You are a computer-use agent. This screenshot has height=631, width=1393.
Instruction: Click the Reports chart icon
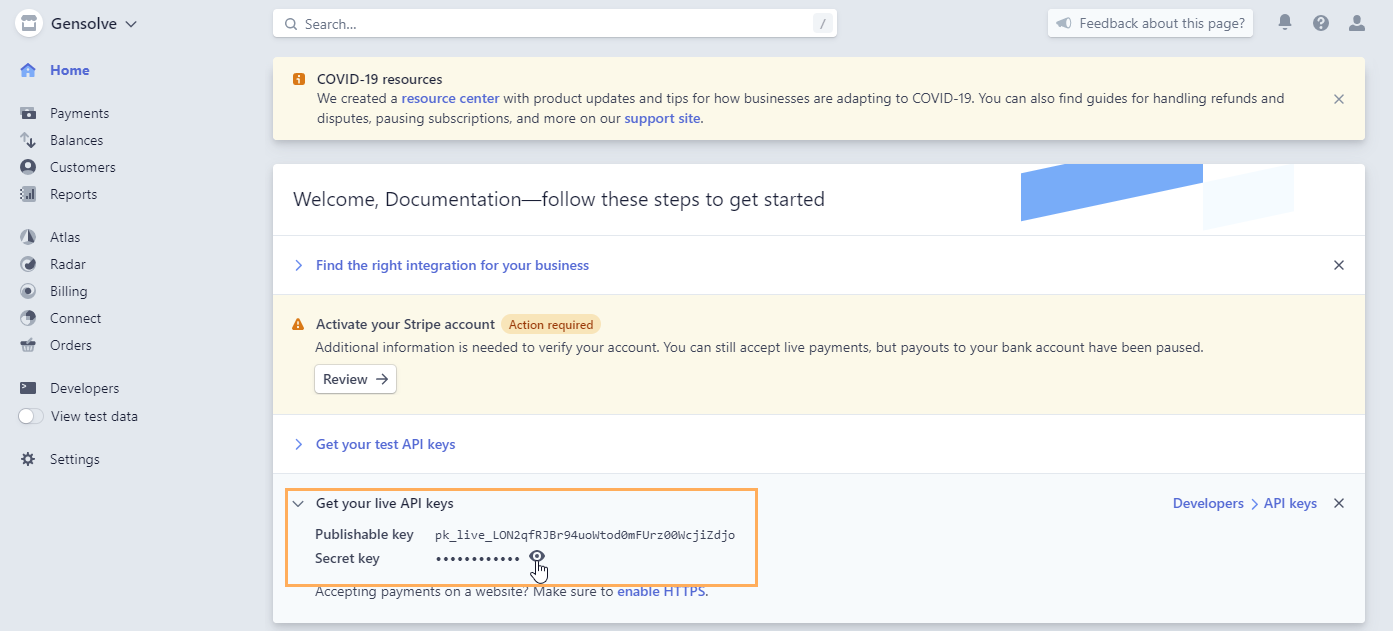click(28, 194)
